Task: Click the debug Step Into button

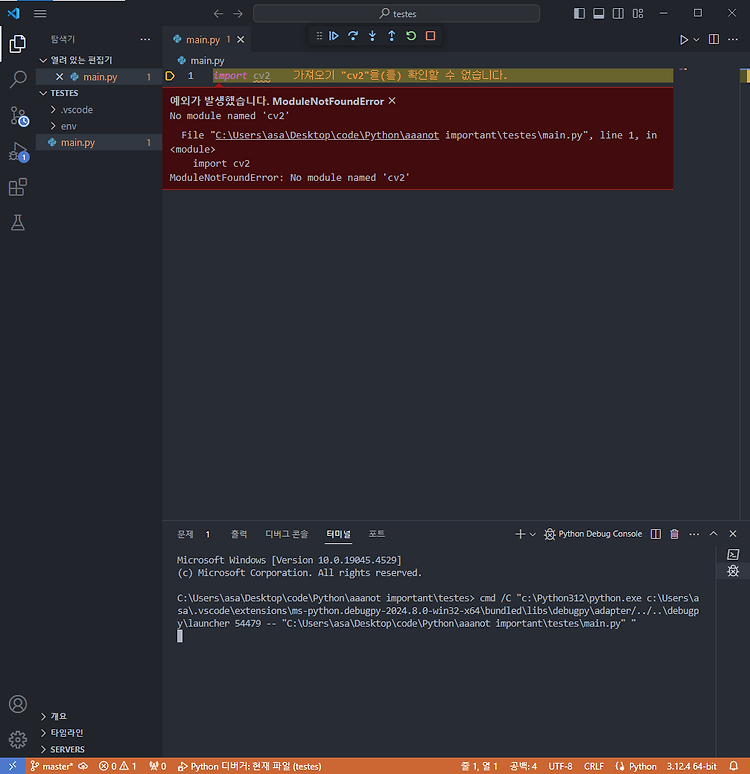Action: [372, 36]
